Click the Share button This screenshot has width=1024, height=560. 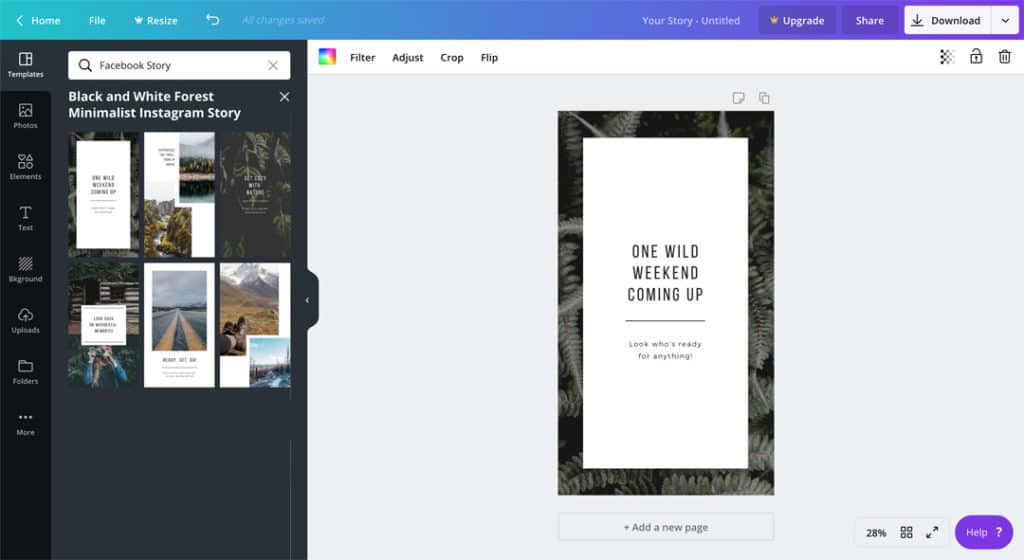[x=869, y=20]
